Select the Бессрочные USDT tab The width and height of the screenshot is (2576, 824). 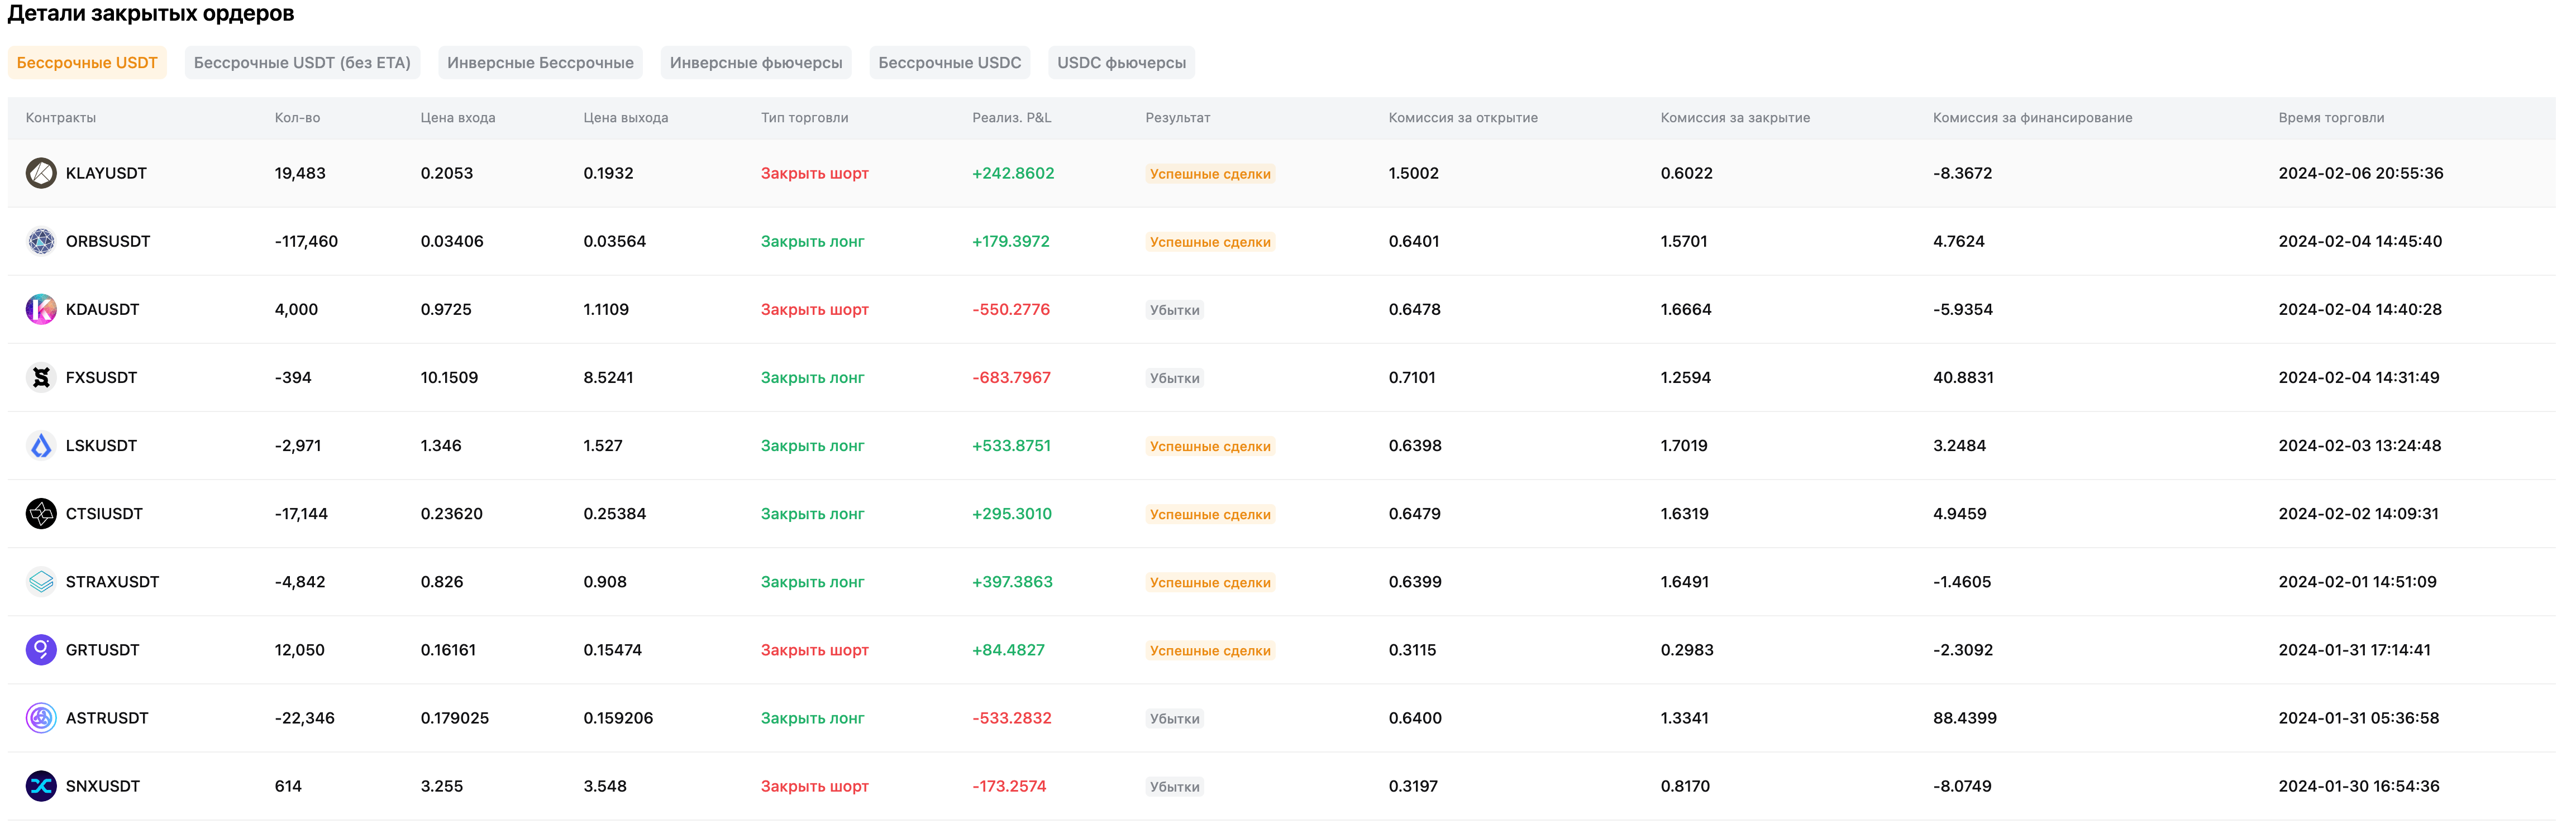click(87, 62)
